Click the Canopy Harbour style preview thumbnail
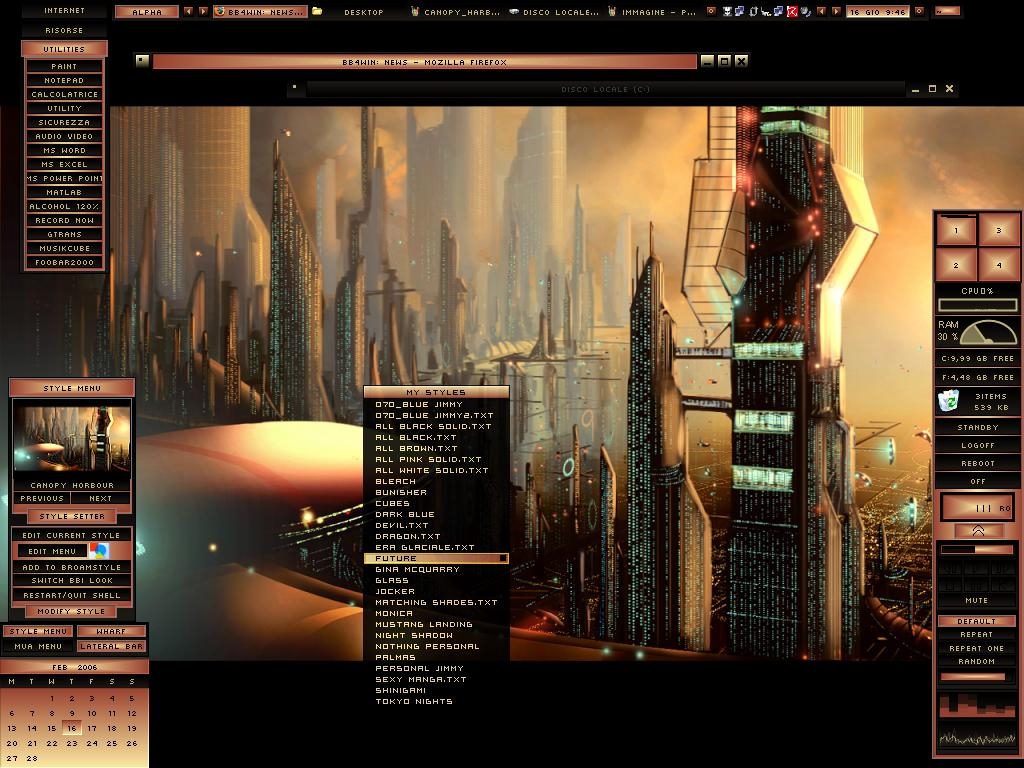Viewport: 1024px width, 768px height. tap(72, 439)
